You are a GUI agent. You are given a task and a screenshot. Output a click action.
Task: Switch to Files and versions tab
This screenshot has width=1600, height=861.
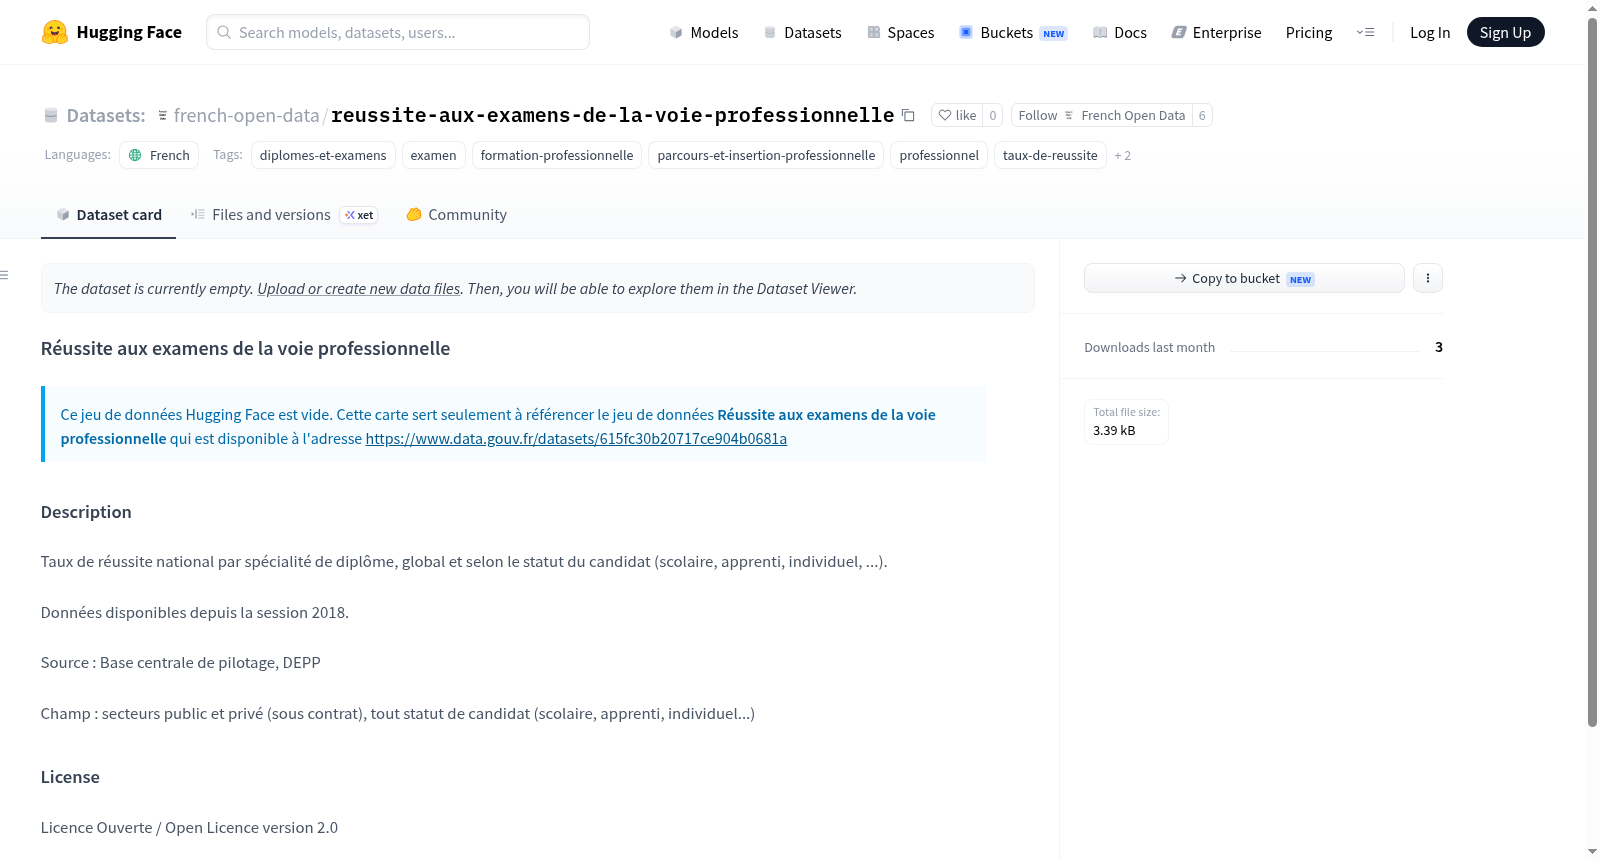283,214
